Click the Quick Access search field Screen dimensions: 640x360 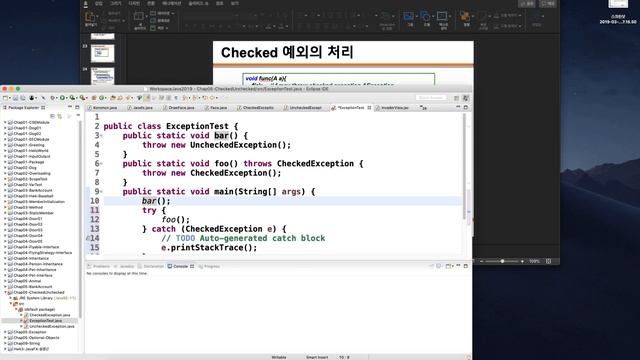pyautogui.click(x=431, y=98)
